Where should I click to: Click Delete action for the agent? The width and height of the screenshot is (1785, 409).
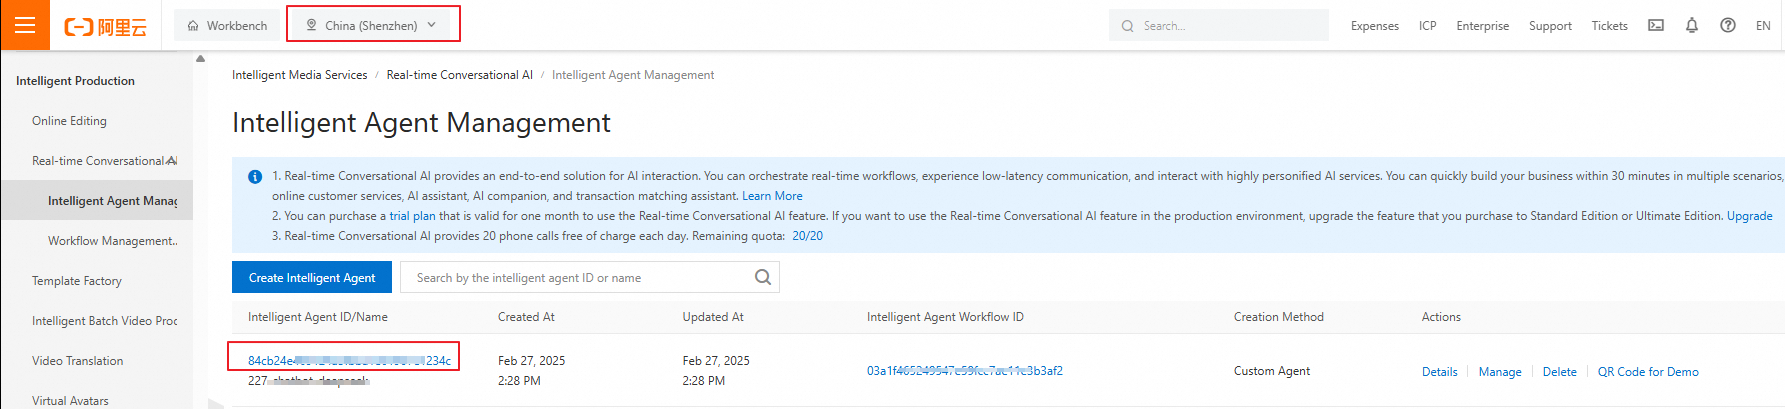pyautogui.click(x=1559, y=372)
